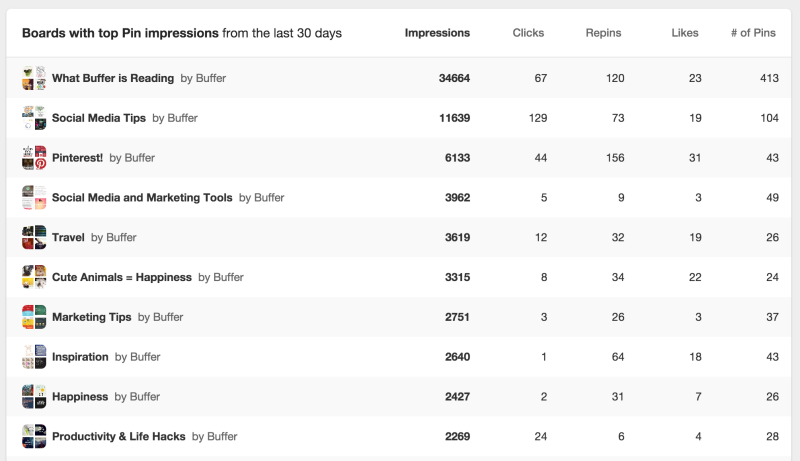The height and width of the screenshot is (461, 800).
Task: Sort by the Clicks column header
Action: 528,33
